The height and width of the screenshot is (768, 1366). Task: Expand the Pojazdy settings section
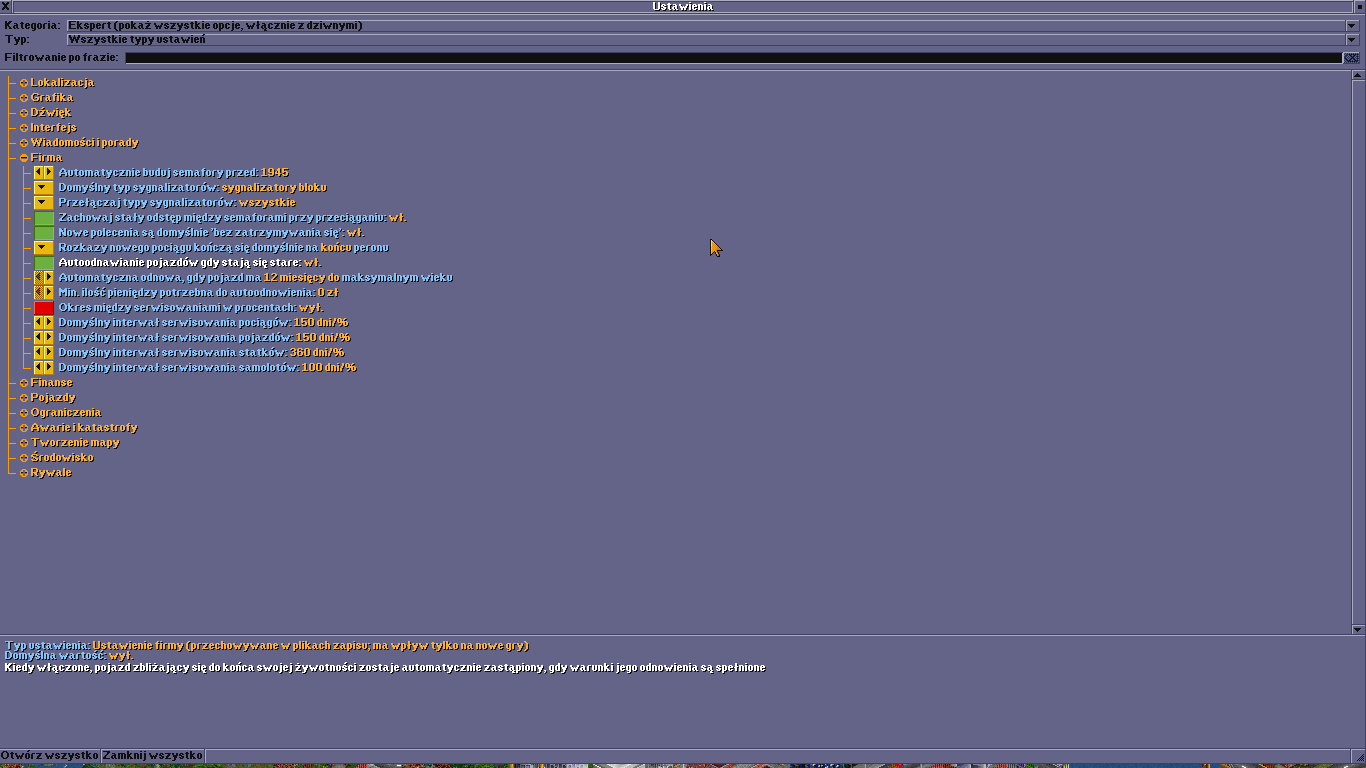[x=24, y=398]
